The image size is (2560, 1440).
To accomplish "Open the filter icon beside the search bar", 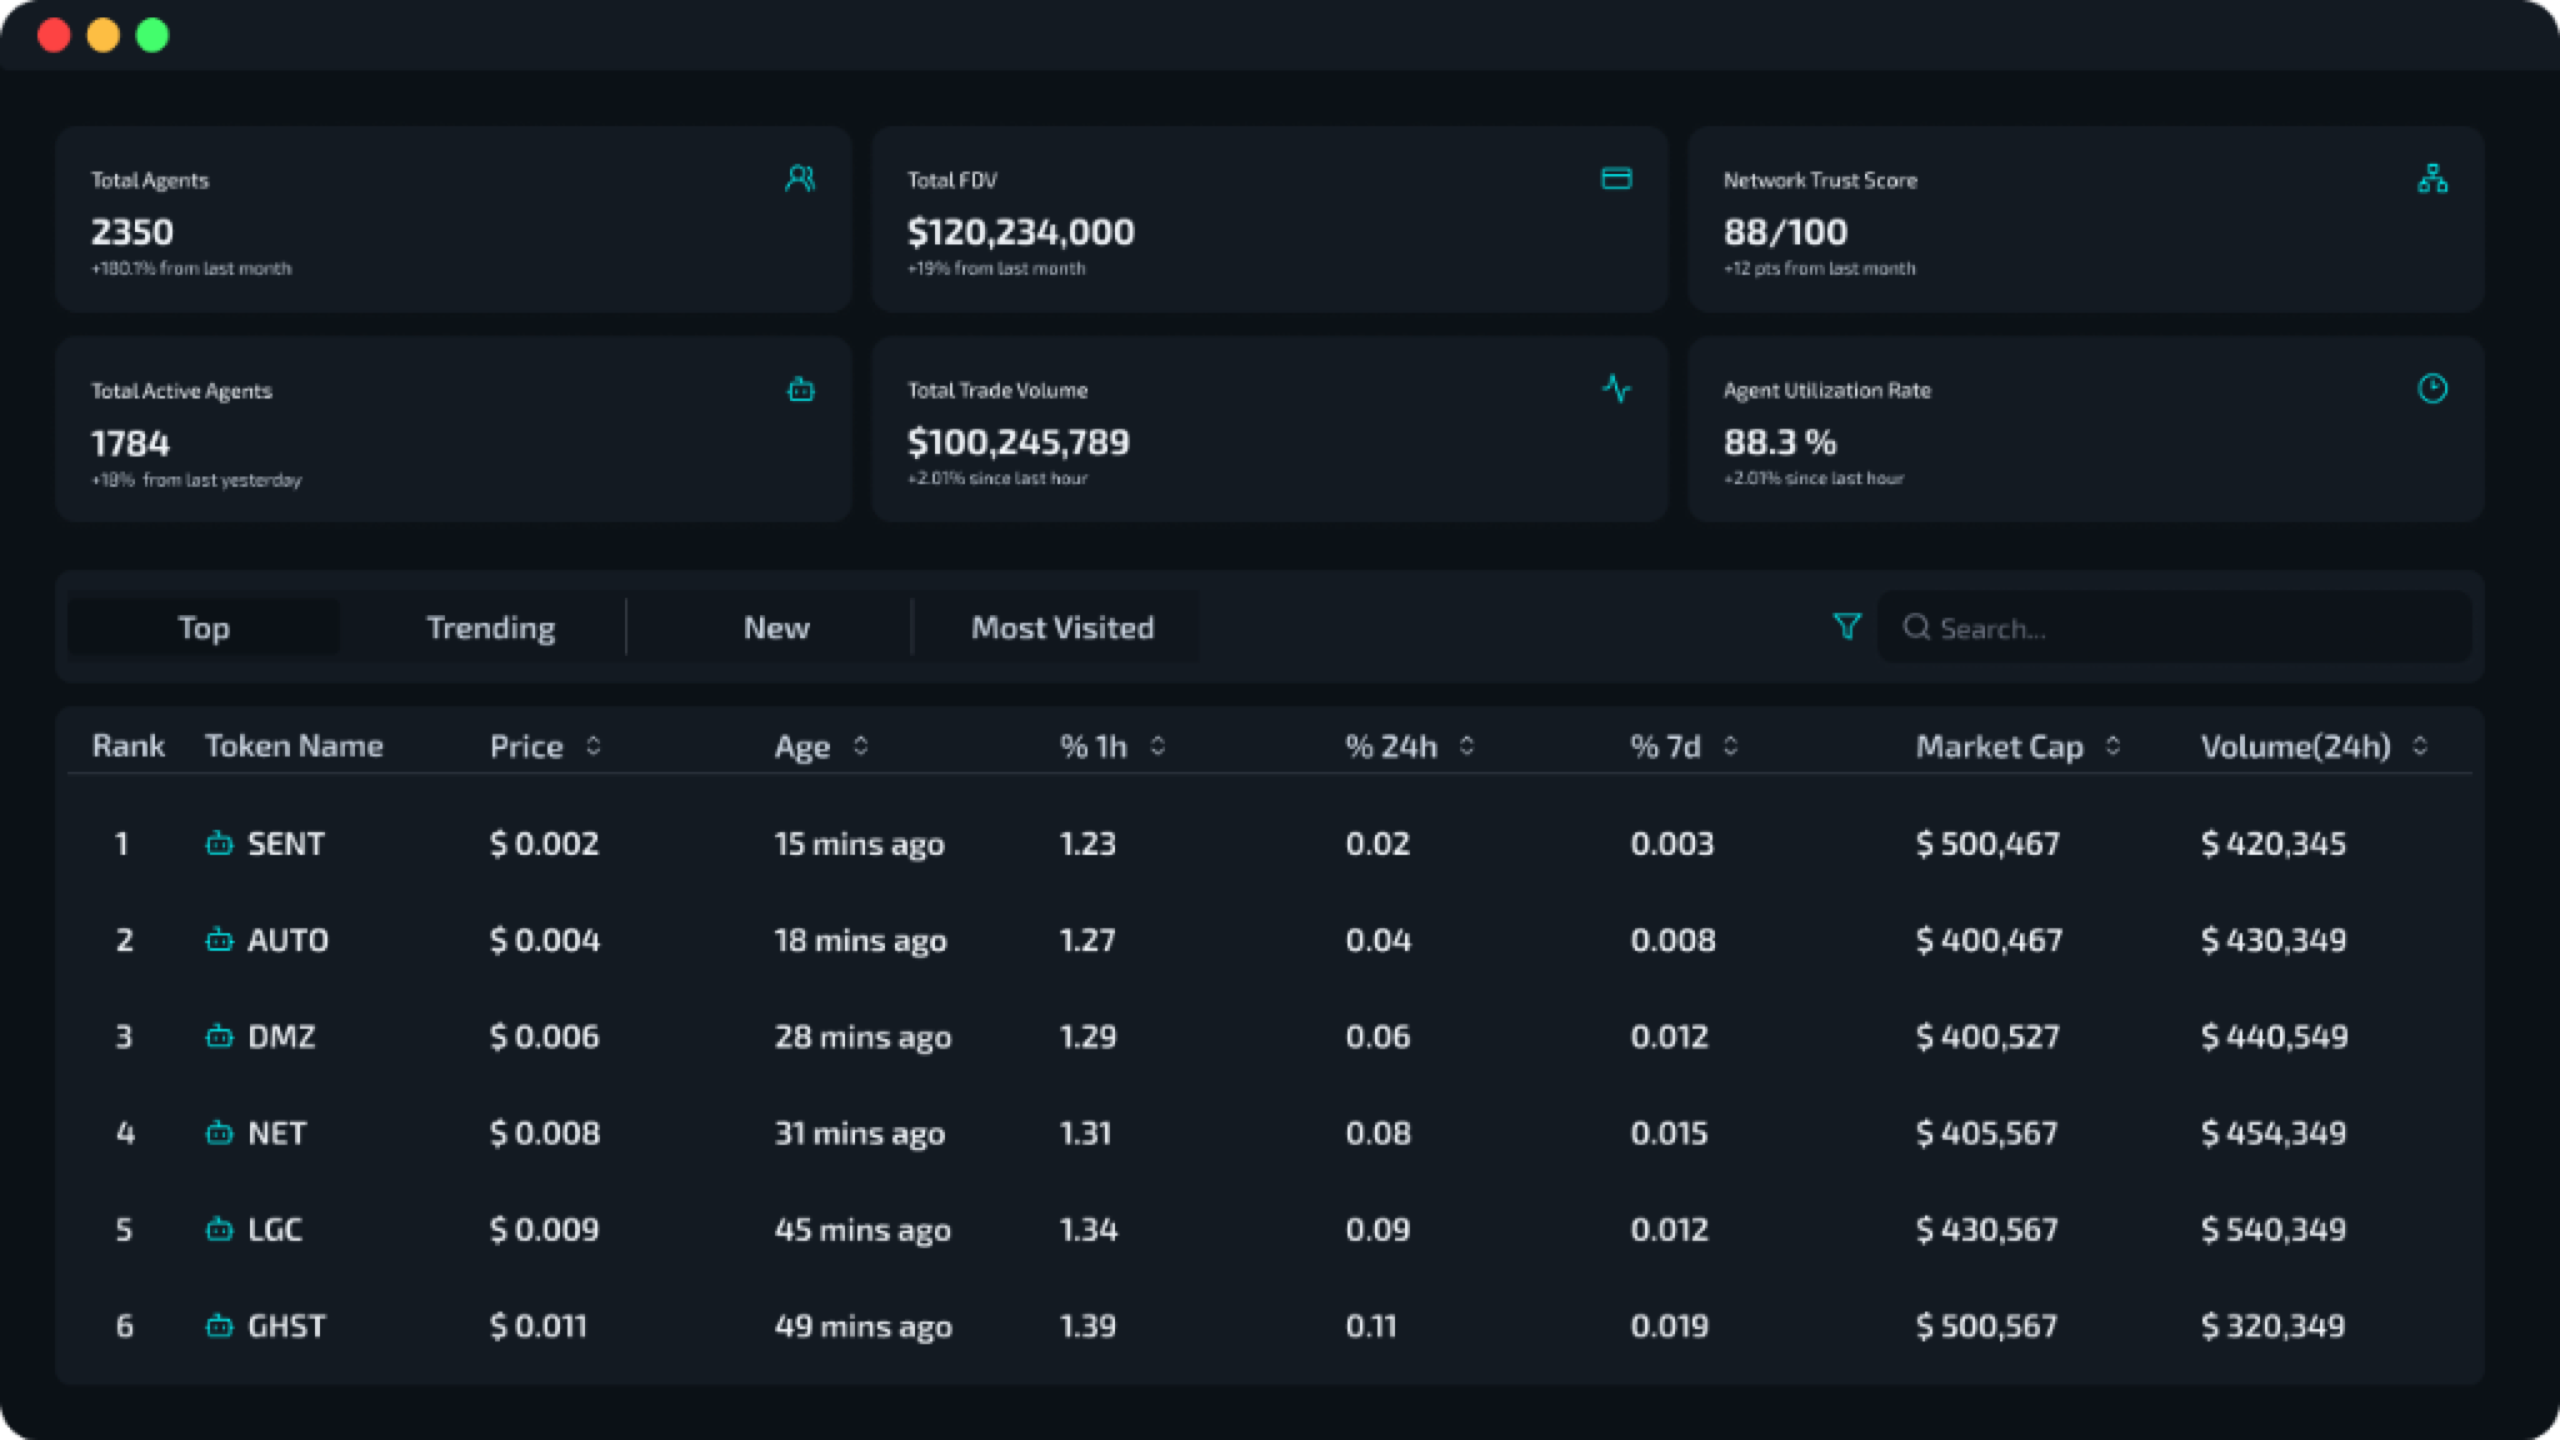I will pos(1847,627).
